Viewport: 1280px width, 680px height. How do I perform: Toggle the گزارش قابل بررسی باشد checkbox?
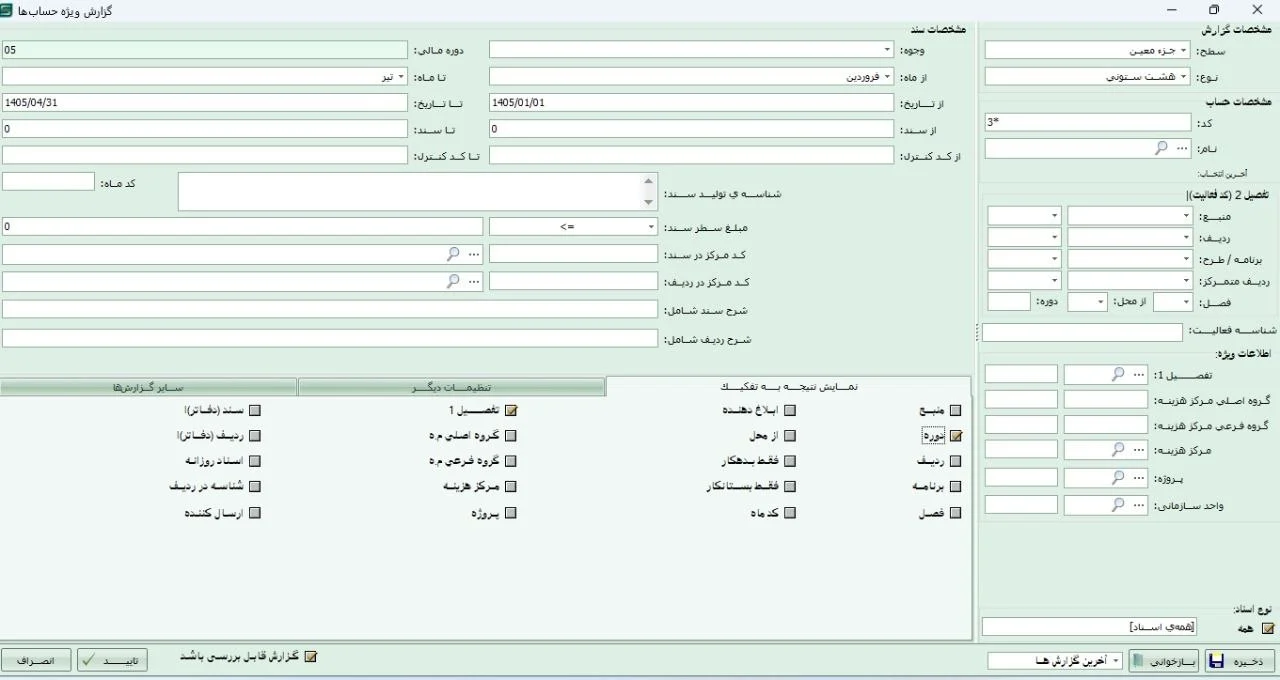pyautogui.click(x=310, y=657)
